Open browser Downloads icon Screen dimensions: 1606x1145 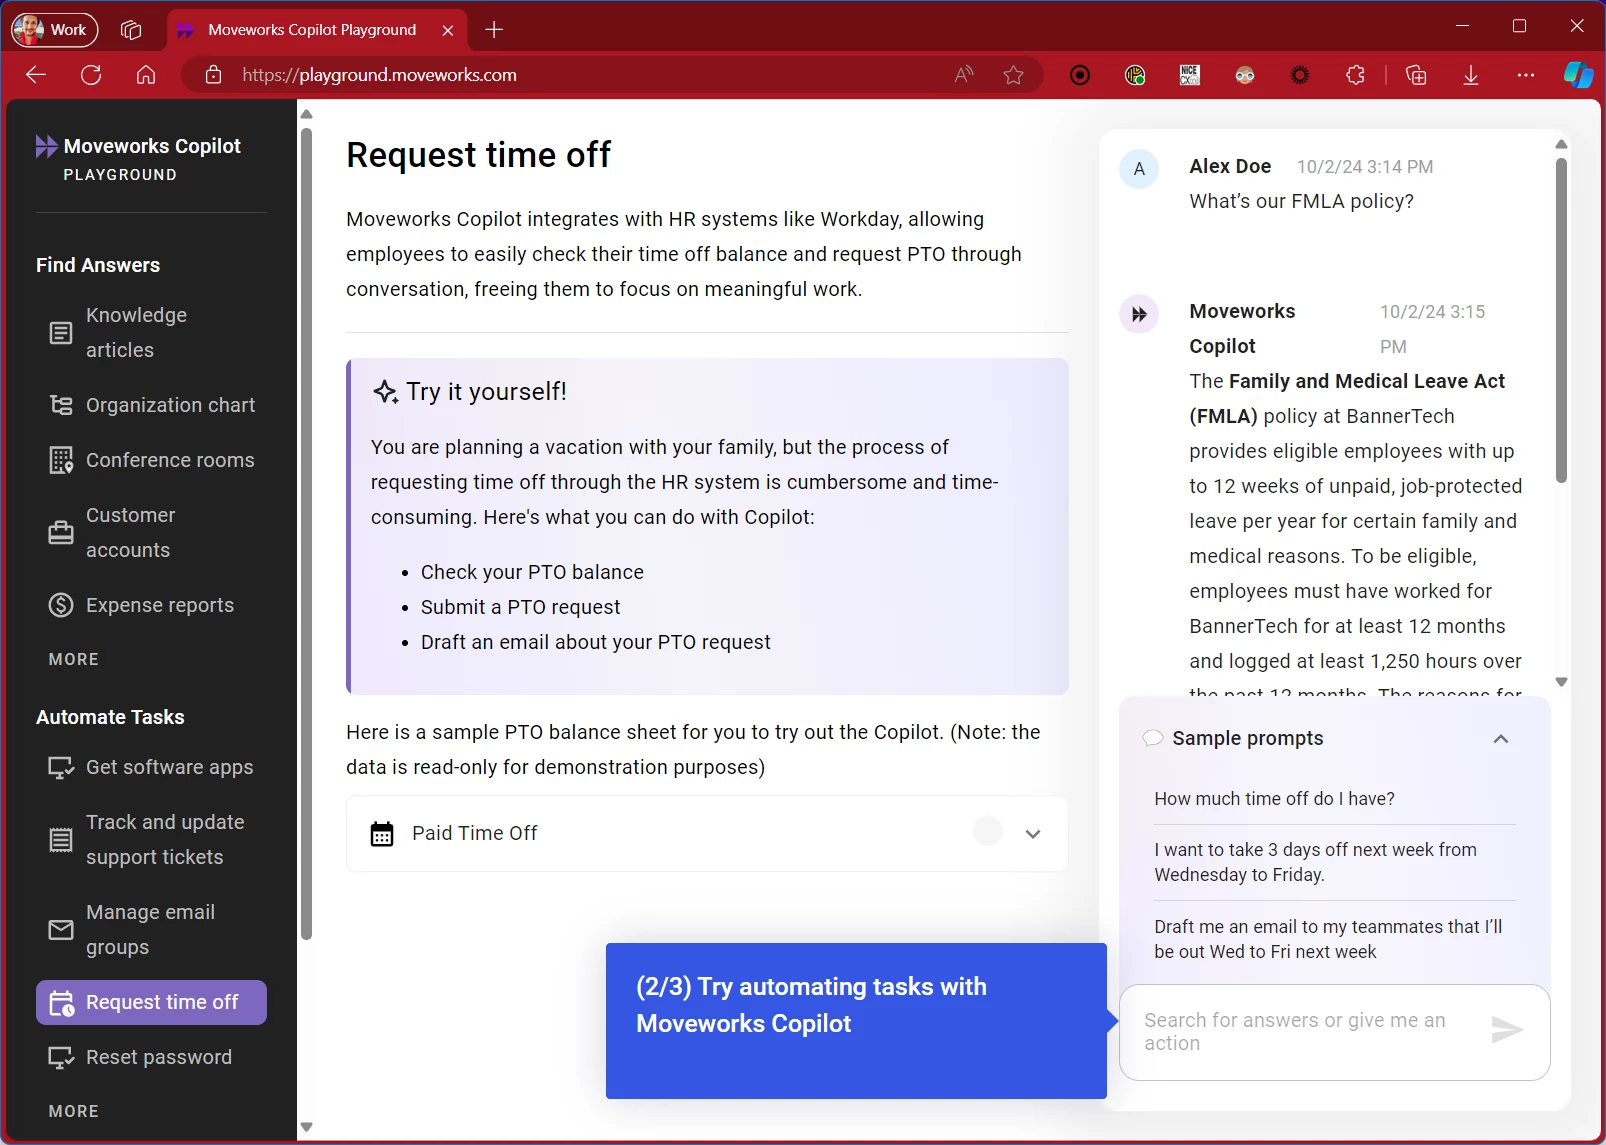point(1471,75)
